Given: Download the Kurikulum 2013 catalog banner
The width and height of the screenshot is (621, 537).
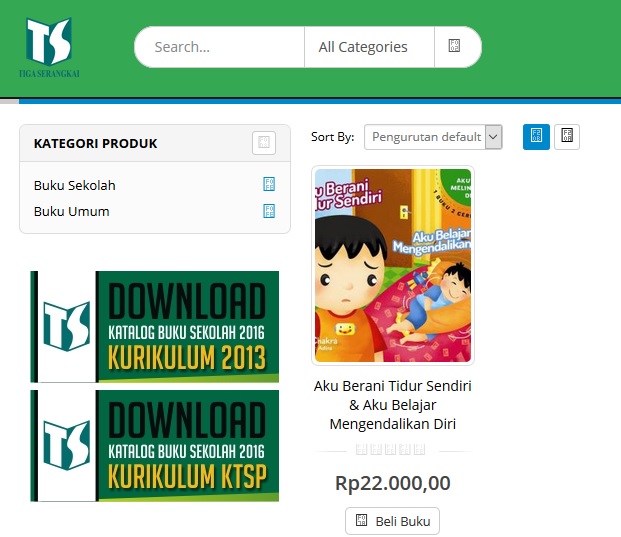Looking at the screenshot, I should click(154, 327).
